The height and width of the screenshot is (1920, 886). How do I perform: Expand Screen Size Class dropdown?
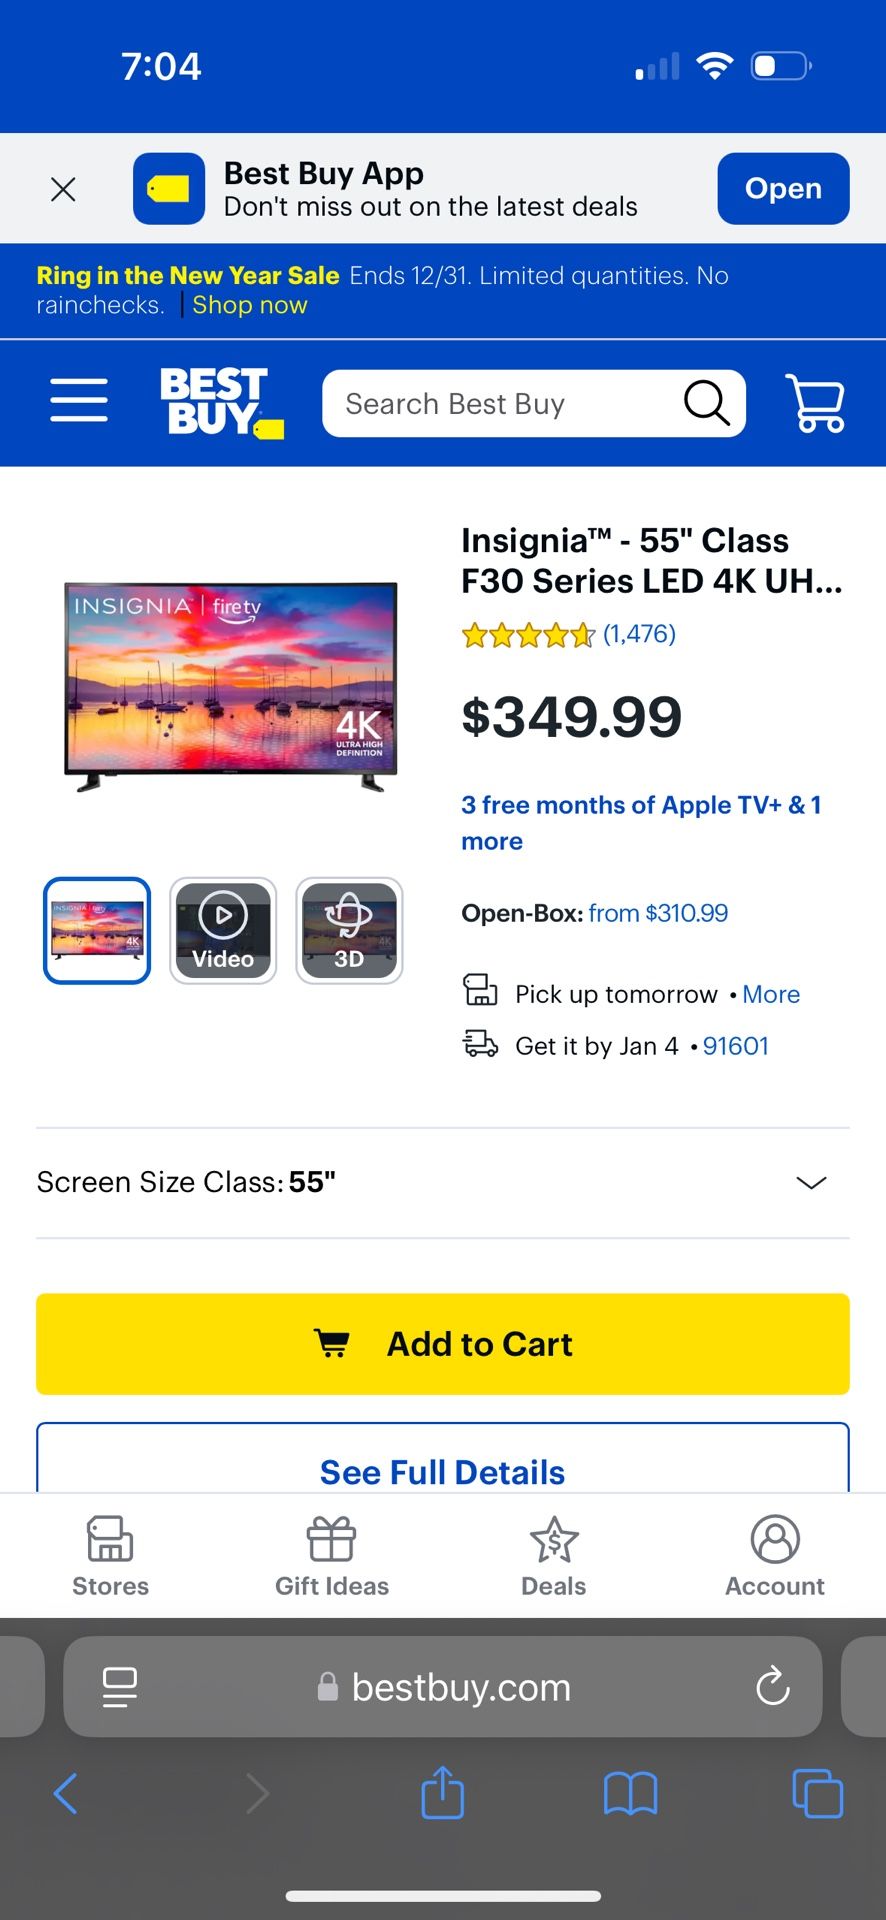(810, 1183)
